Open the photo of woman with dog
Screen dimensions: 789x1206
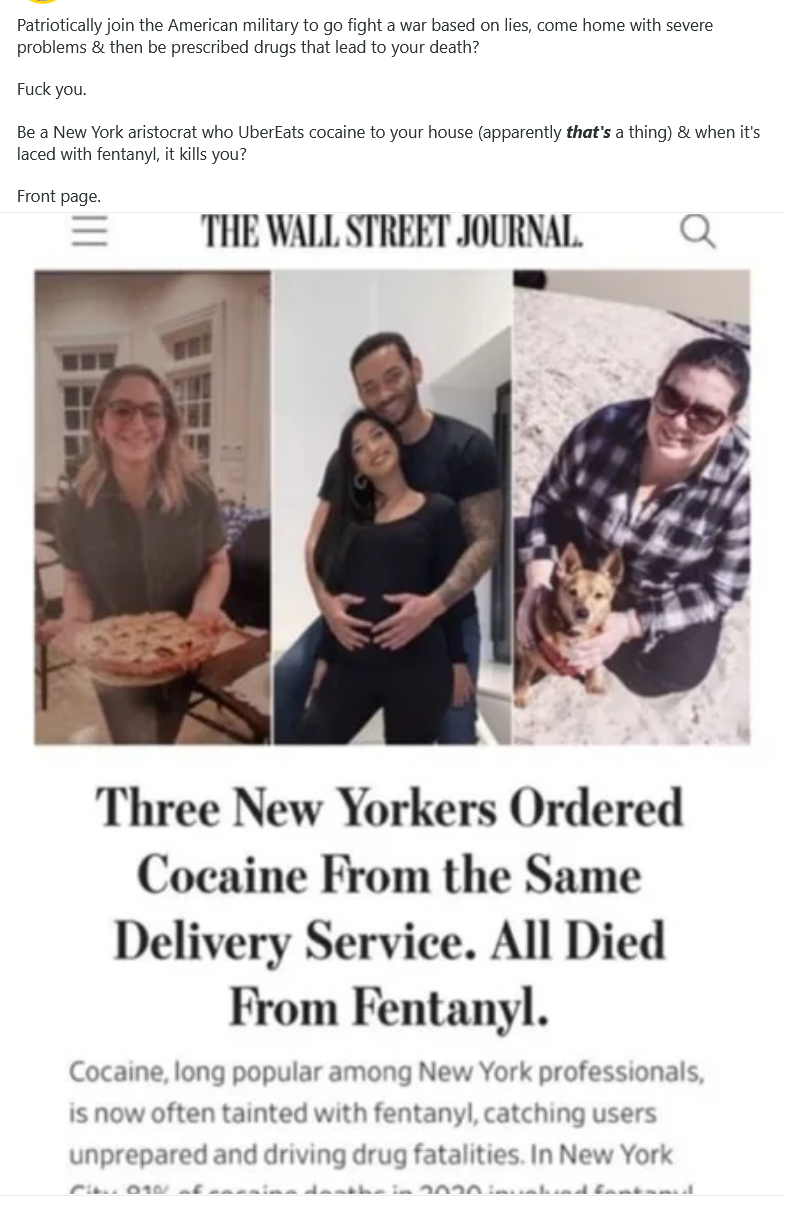(632, 507)
